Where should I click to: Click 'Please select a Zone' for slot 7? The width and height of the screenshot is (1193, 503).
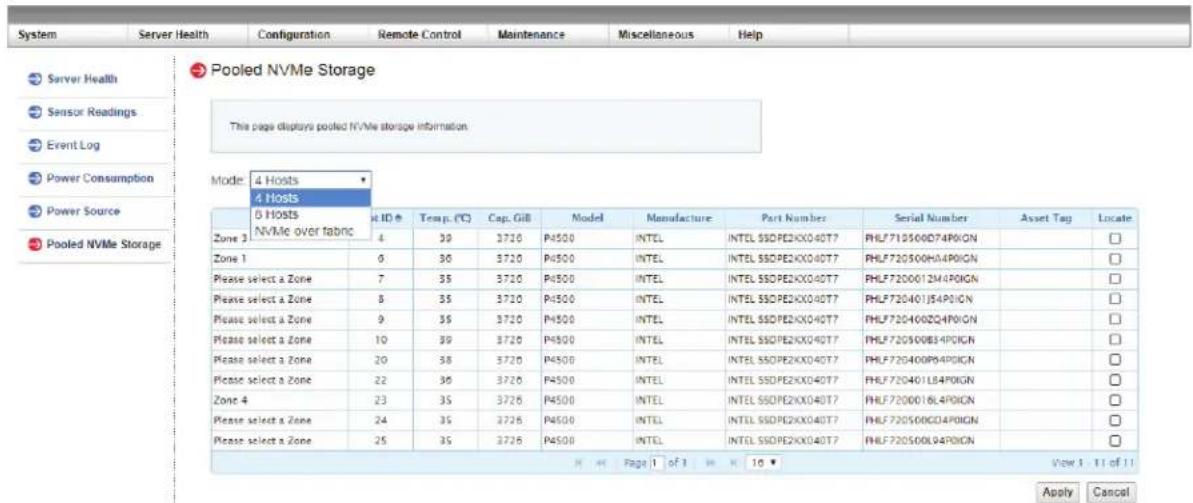click(x=280, y=279)
